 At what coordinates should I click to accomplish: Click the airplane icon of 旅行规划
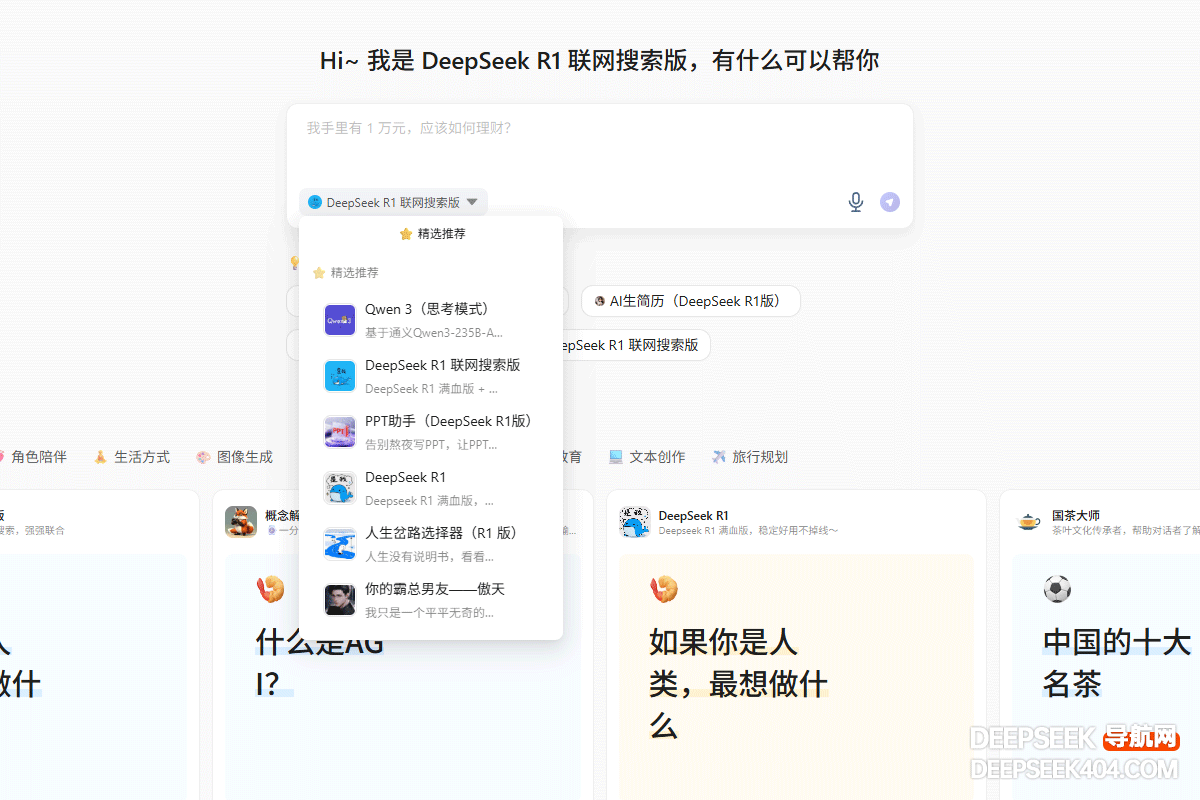[719, 457]
